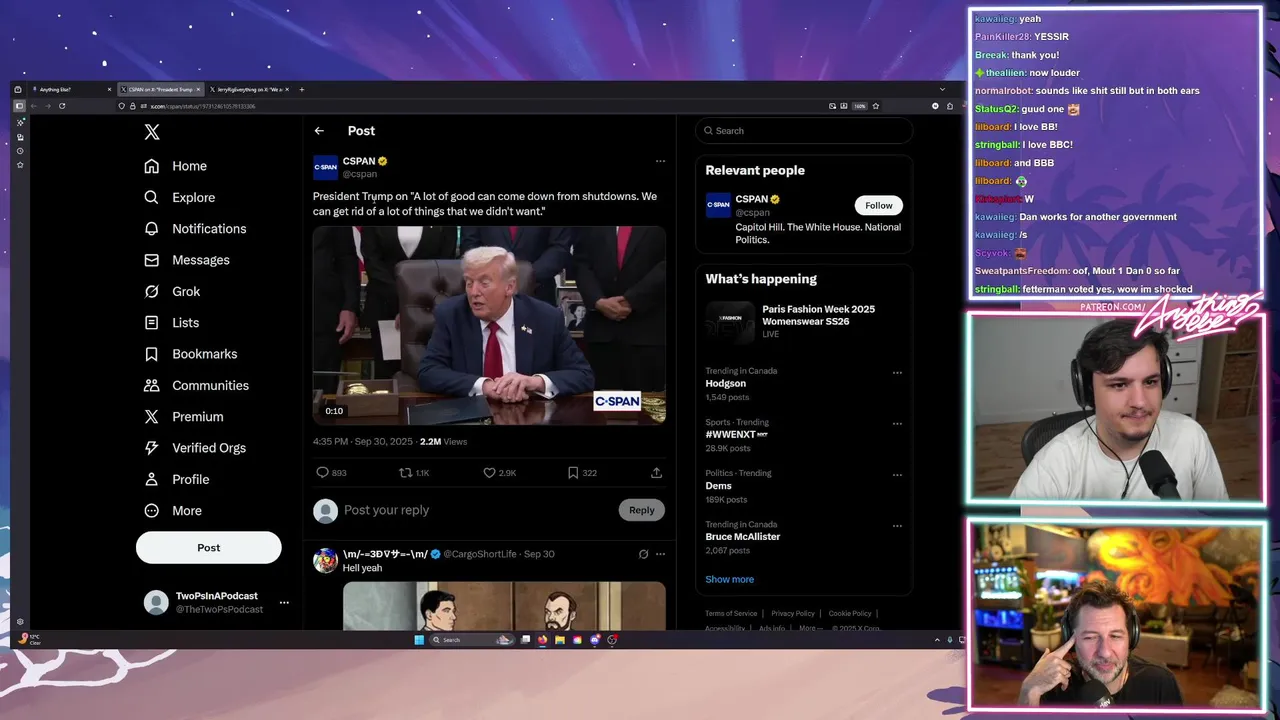Switch to the 'Anything Else?' browser tab
The width and height of the screenshot is (1280, 720).
tap(71, 90)
